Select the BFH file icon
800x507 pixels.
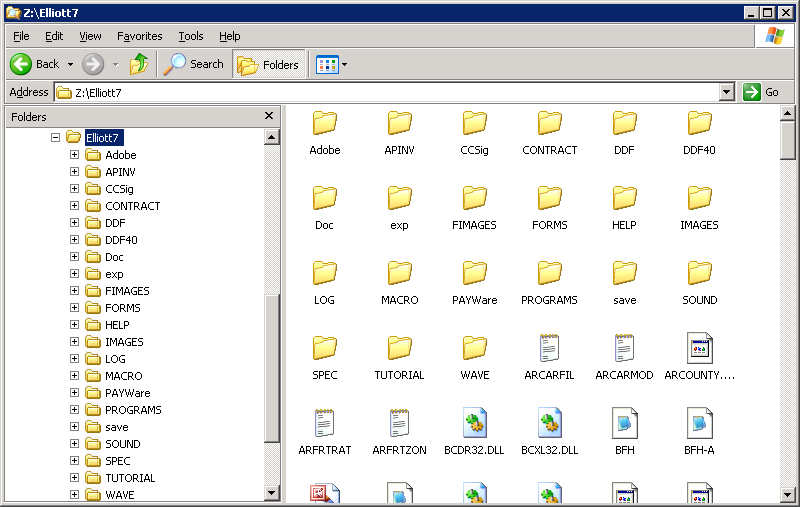pos(624,423)
